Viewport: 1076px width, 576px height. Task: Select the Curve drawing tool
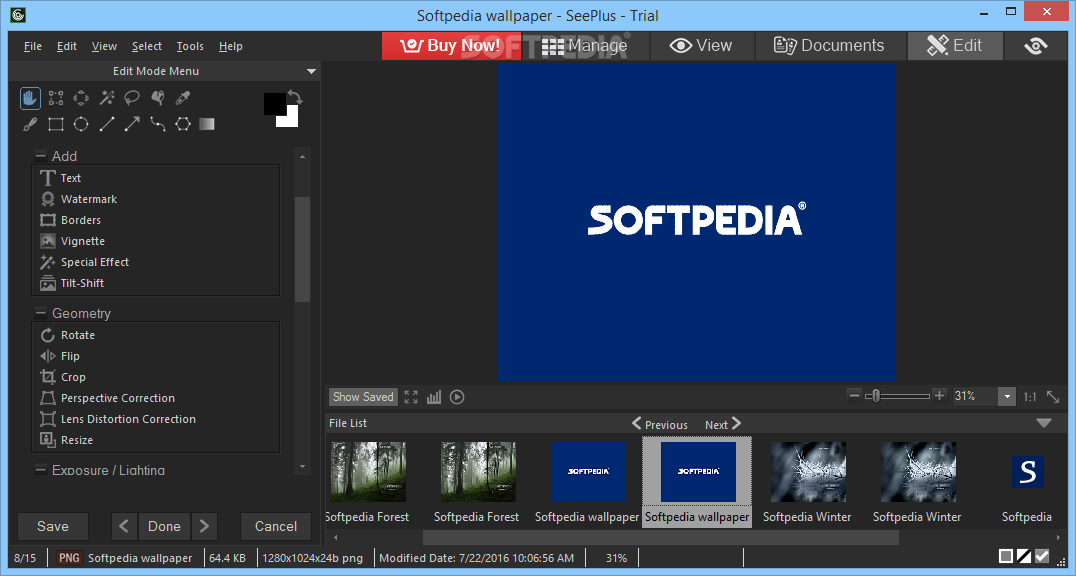point(157,124)
